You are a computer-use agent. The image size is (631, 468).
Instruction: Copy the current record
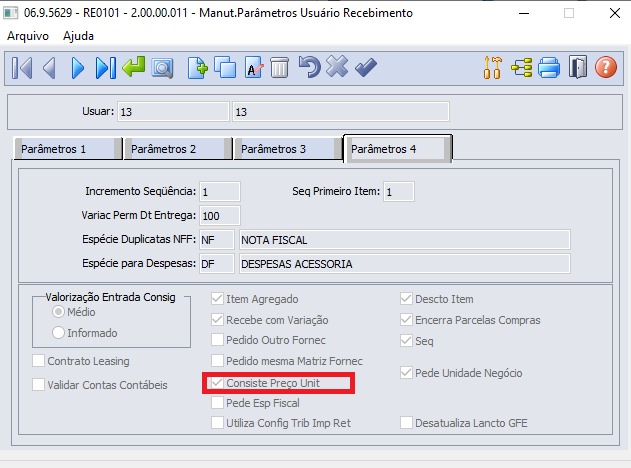[x=225, y=67]
